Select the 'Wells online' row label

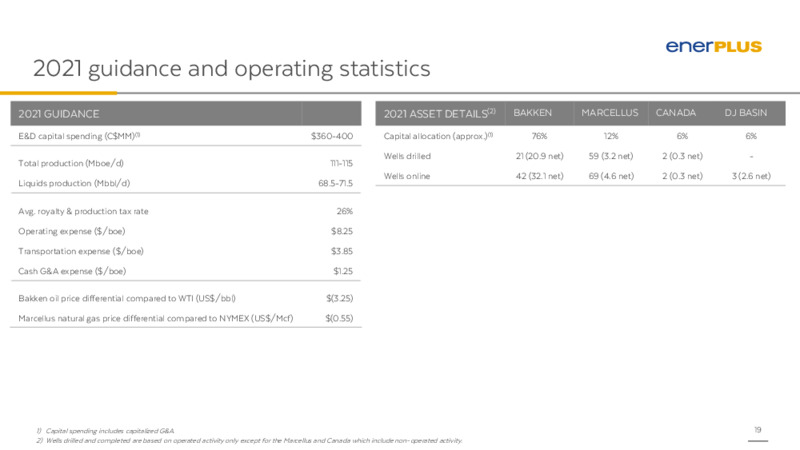(x=407, y=176)
